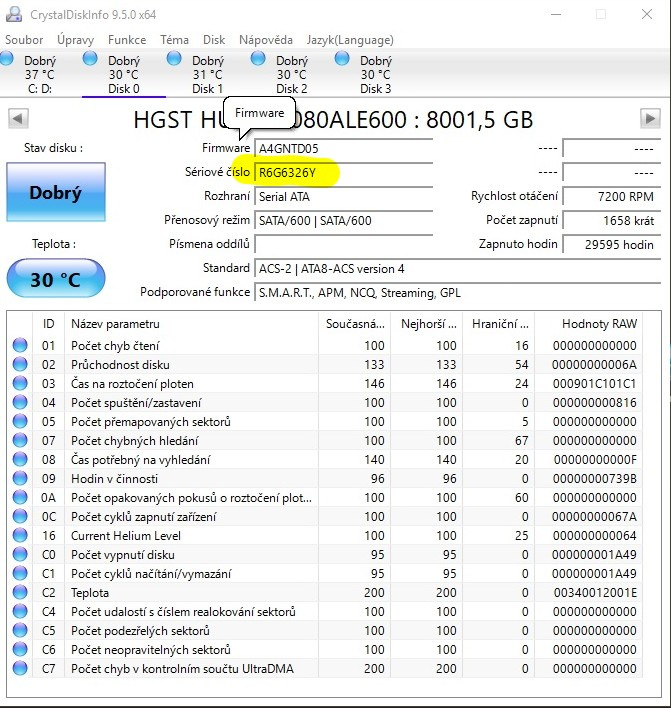This screenshot has height=708, width=671.
Task: Open the Soubor menu
Action: [x=24, y=40]
